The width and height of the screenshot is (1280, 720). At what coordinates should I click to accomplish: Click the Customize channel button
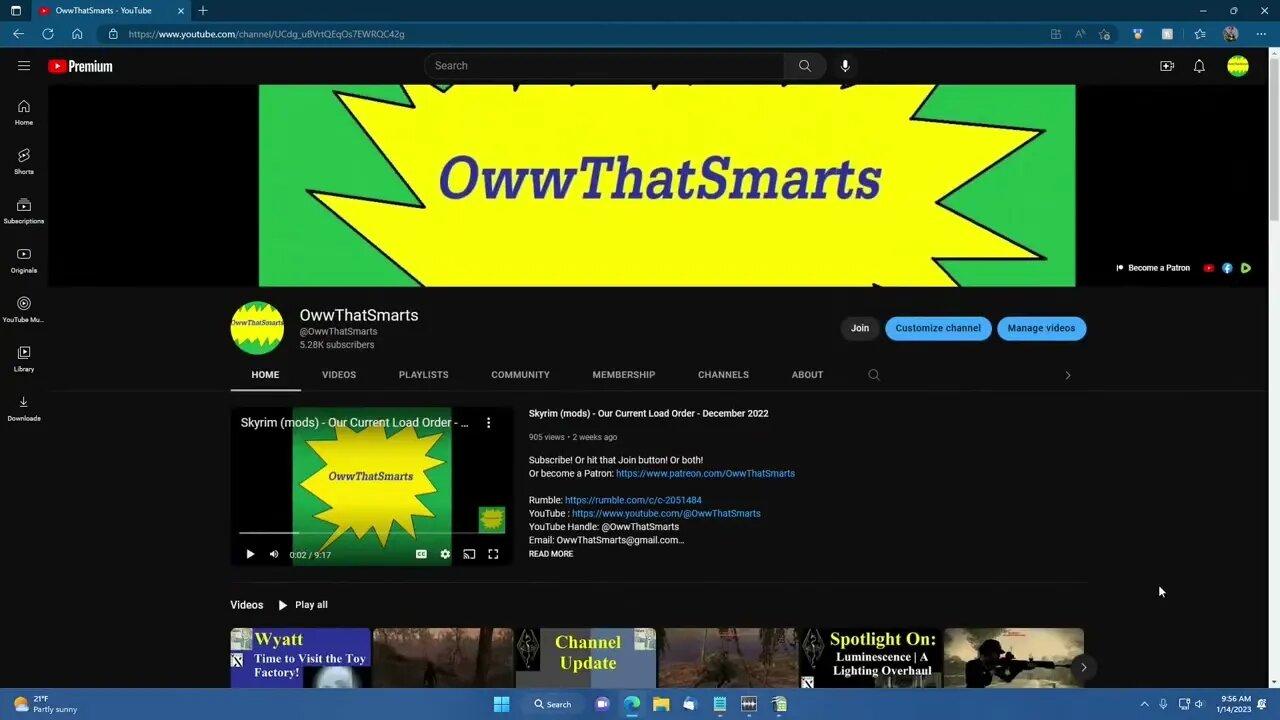point(938,328)
